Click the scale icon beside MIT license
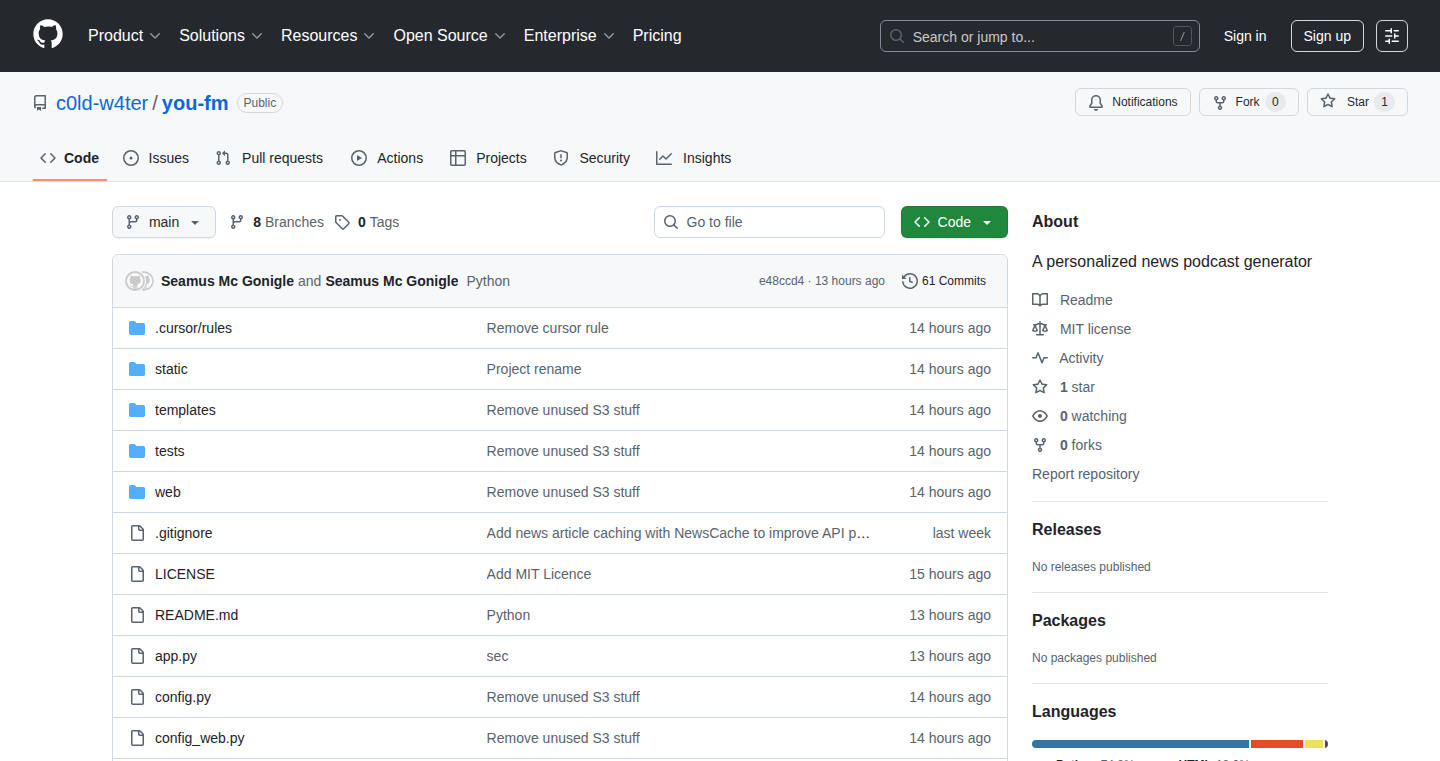Image resolution: width=1440 pixels, height=761 pixels. pyautogui.click(x=1040, y=329)
